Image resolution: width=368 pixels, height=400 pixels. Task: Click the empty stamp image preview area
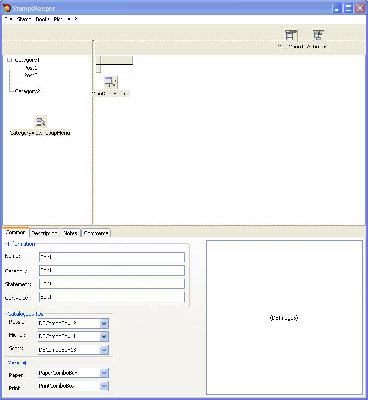coord(284,318)
